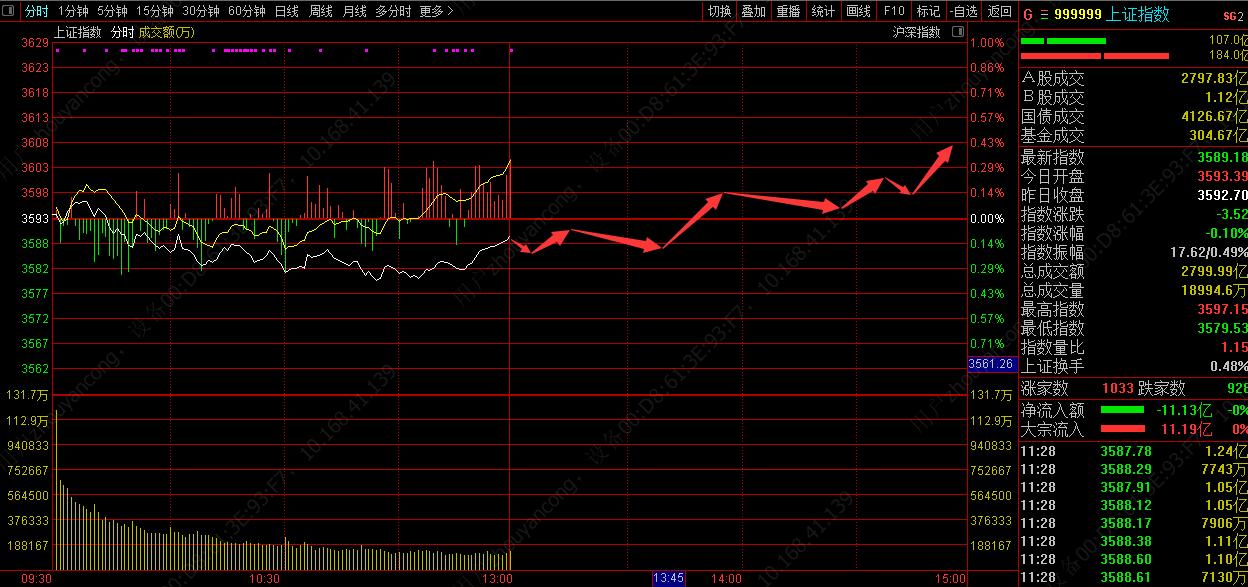Click the -自选 remove from watchlist button
The height and width of the screenshot is (587, 1248).
[962, 11]
